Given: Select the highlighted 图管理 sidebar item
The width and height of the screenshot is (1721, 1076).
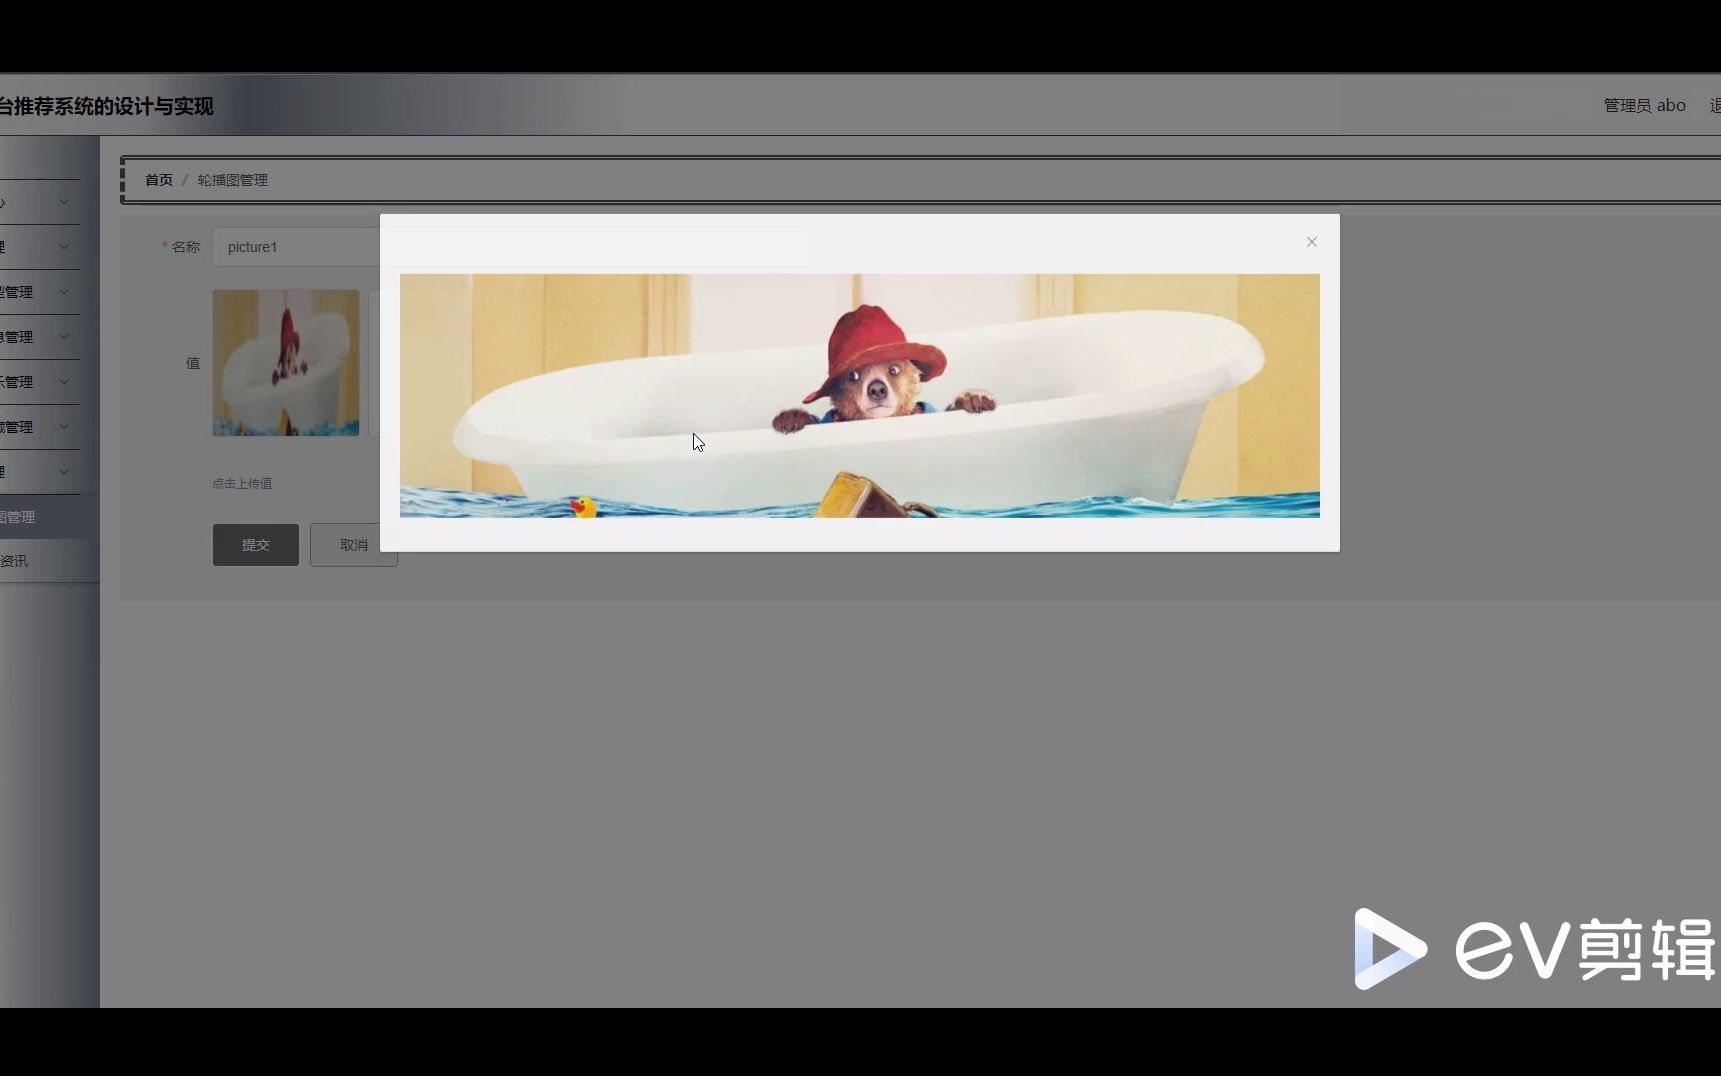Looking at the screenshot, I should 49,517.
